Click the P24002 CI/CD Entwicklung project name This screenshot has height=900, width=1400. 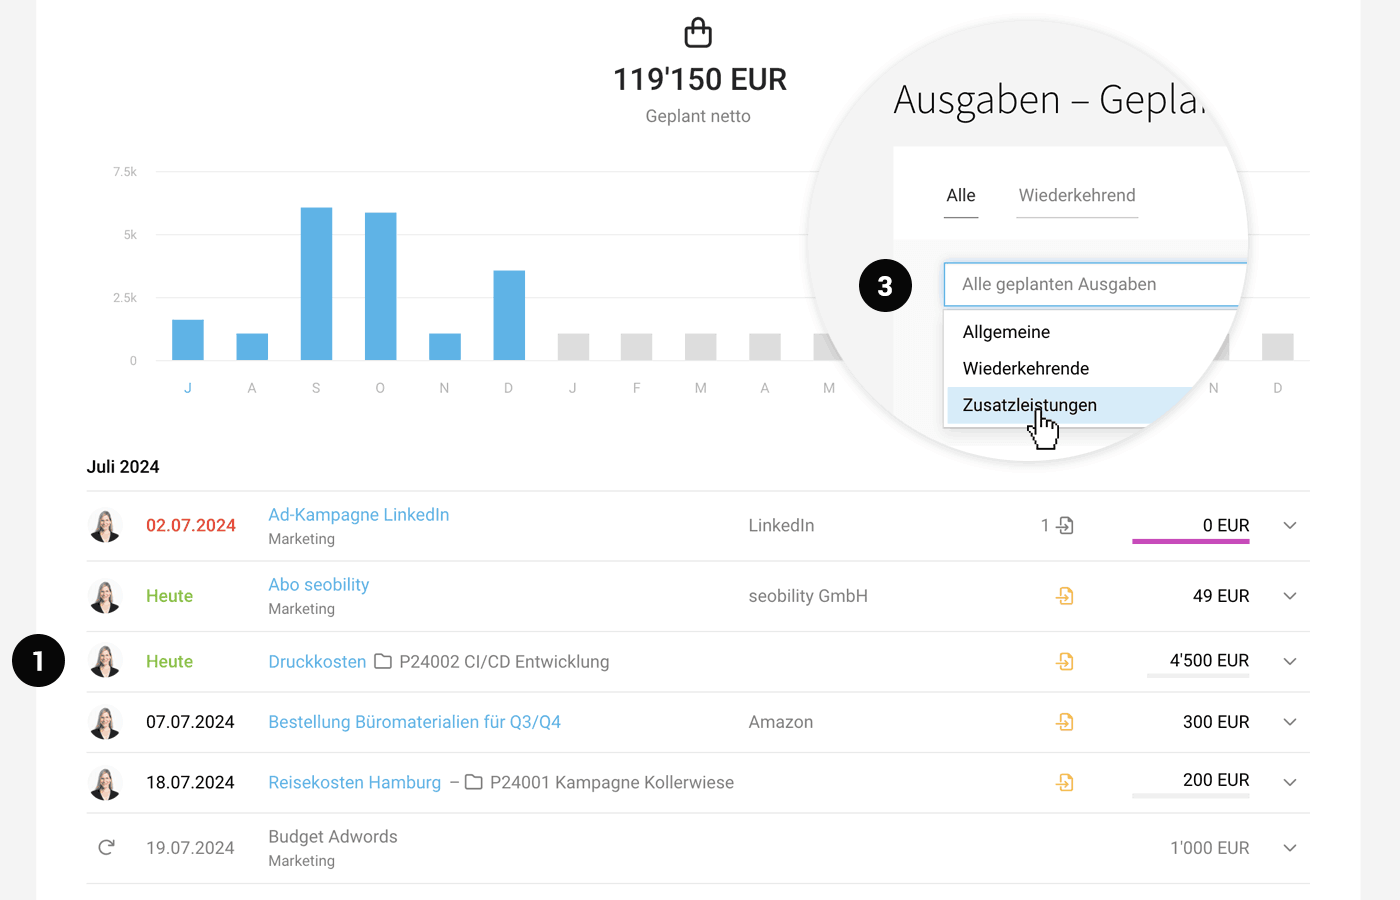pyautogui.click(x=504, y=662)
